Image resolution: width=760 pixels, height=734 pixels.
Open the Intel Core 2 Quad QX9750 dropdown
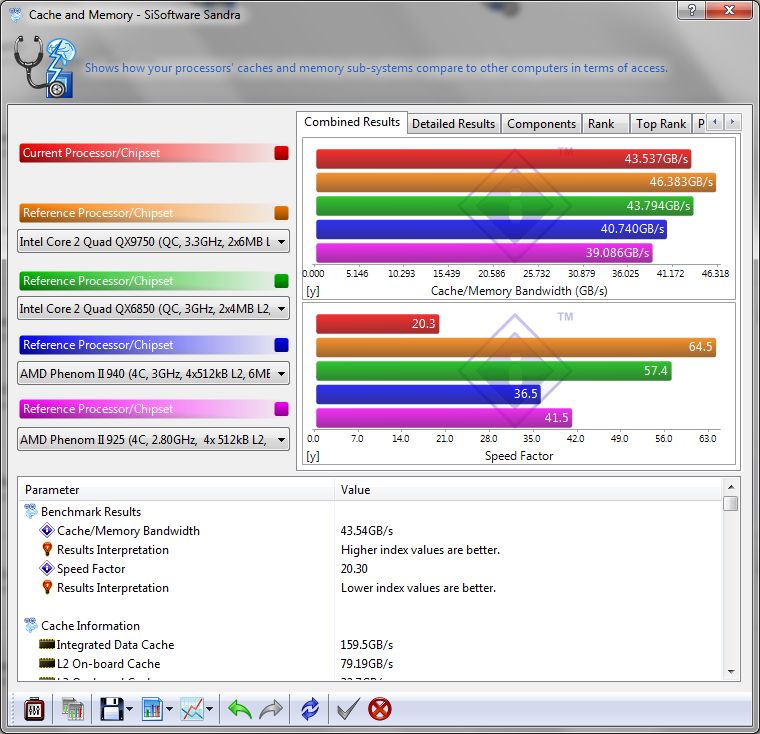coord(153,241)
